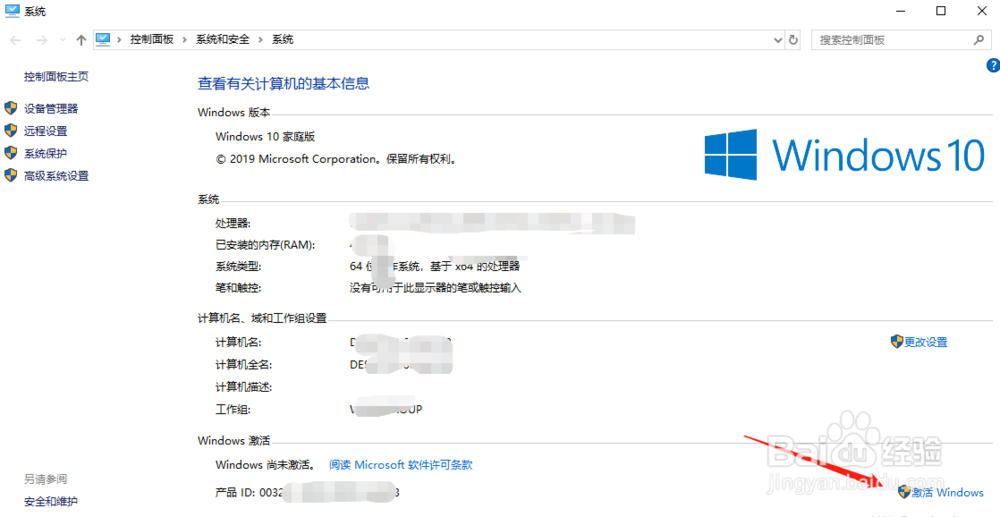The height and width of the screenshot is (517, 1000).
Task: Maximize the 系统 window
Action: click(x=941, y=11)
